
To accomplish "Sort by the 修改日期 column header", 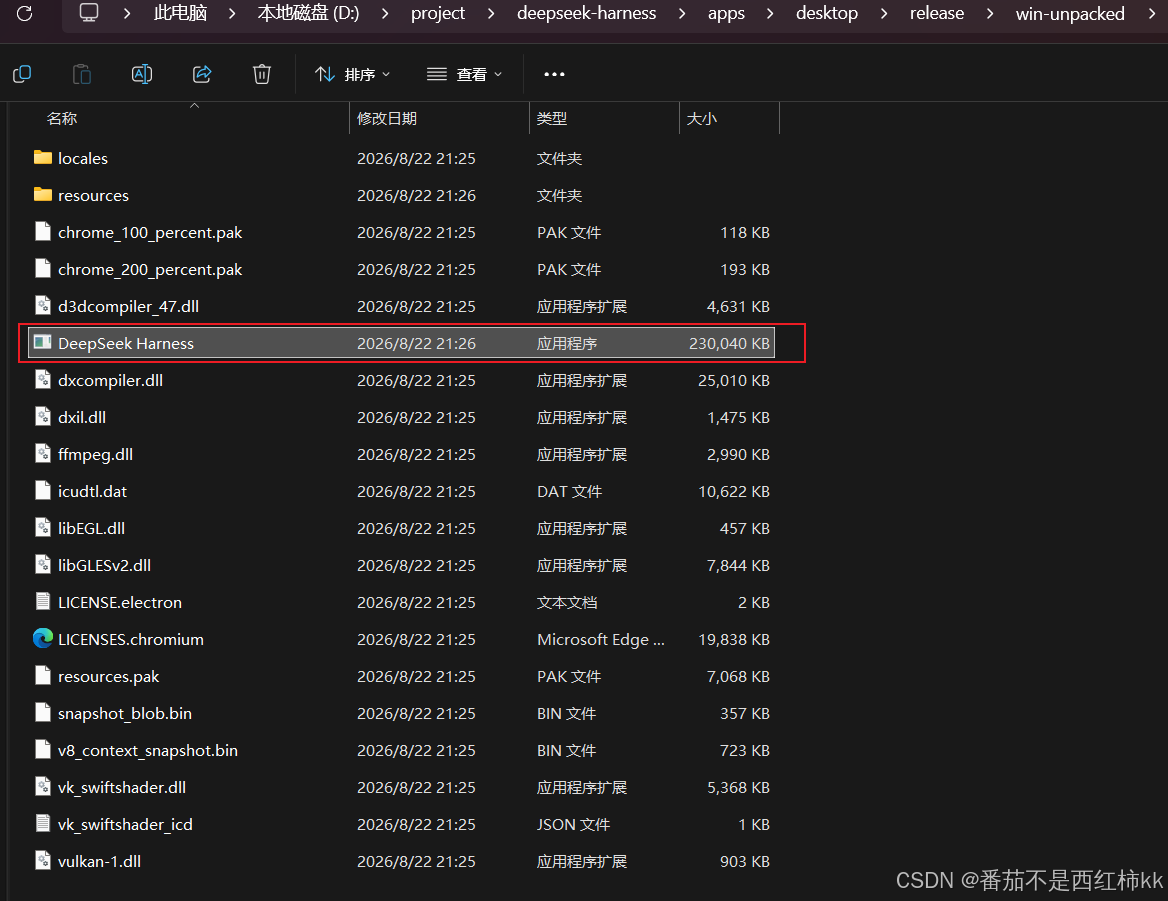I will pos(387,118).
